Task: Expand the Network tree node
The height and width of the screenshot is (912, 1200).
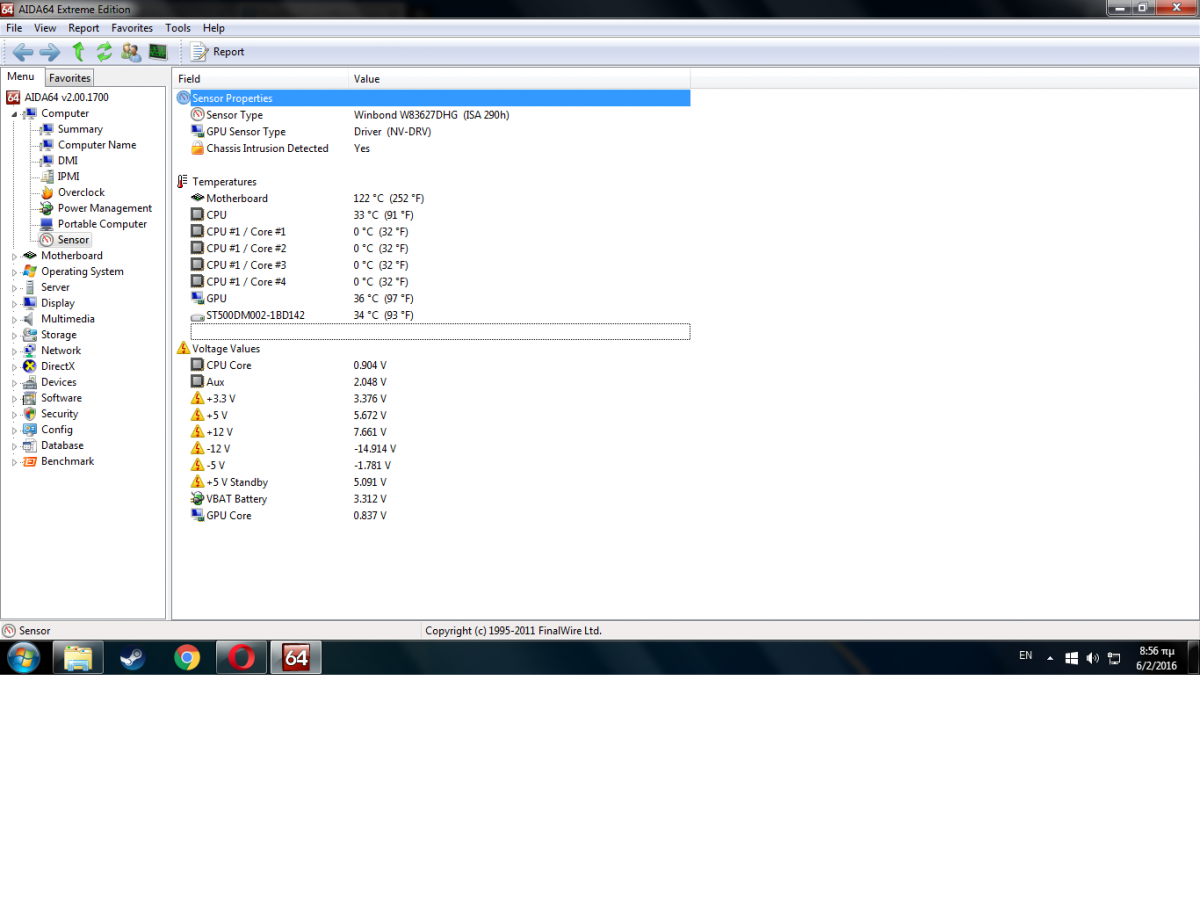Action: point(14,351)
